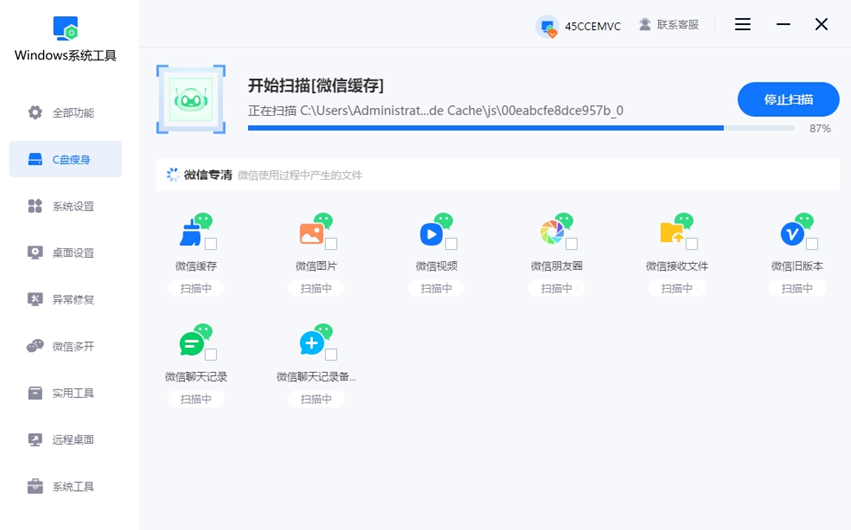This screenshot has width=851, height=530.
Task: Open the hamburger menu in title bar
Action: point(742,24)
